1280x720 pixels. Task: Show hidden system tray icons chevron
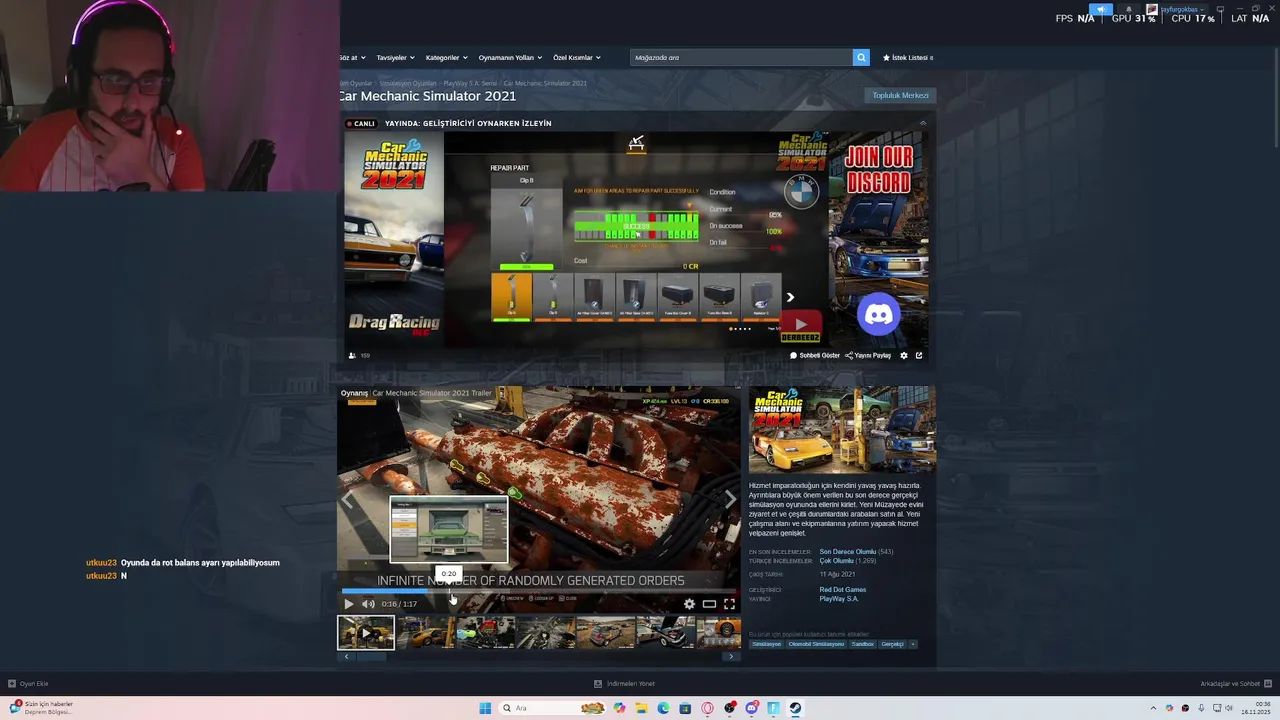[x=1152, y=708]
